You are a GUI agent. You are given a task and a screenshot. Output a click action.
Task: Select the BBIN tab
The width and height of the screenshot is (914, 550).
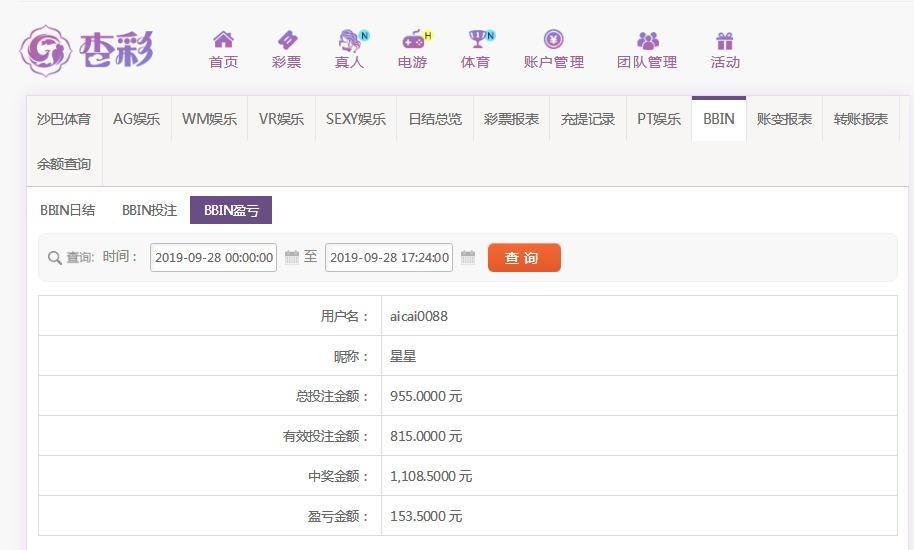(x=719, y=119)
